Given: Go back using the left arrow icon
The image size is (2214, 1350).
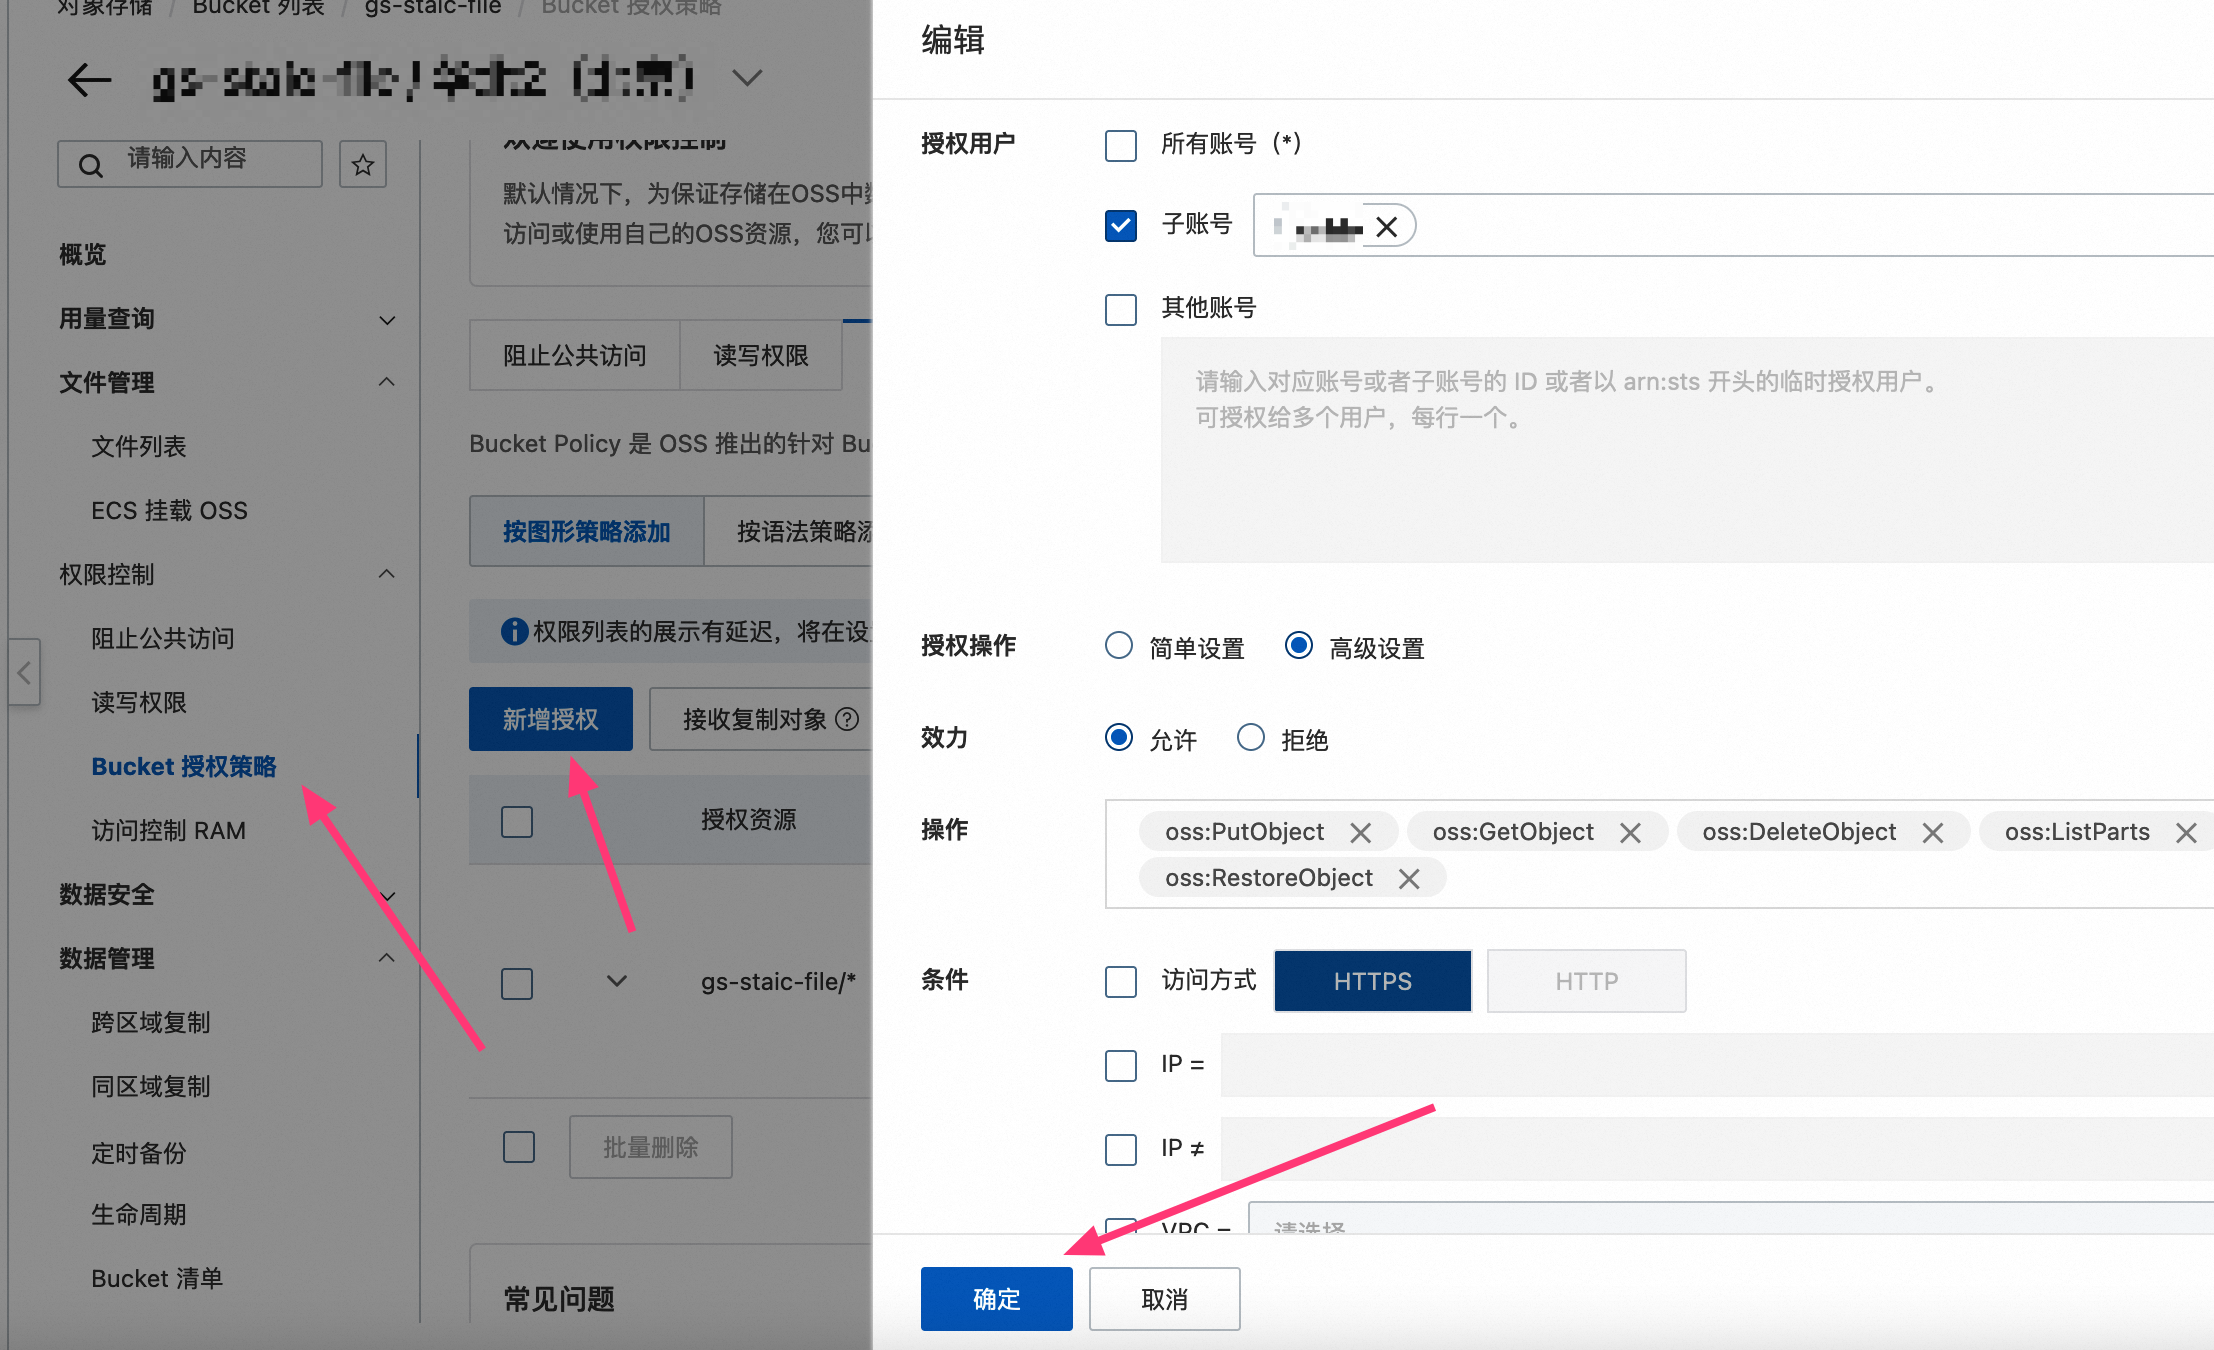Looking at the screenshot, I should tap(89, 79).
